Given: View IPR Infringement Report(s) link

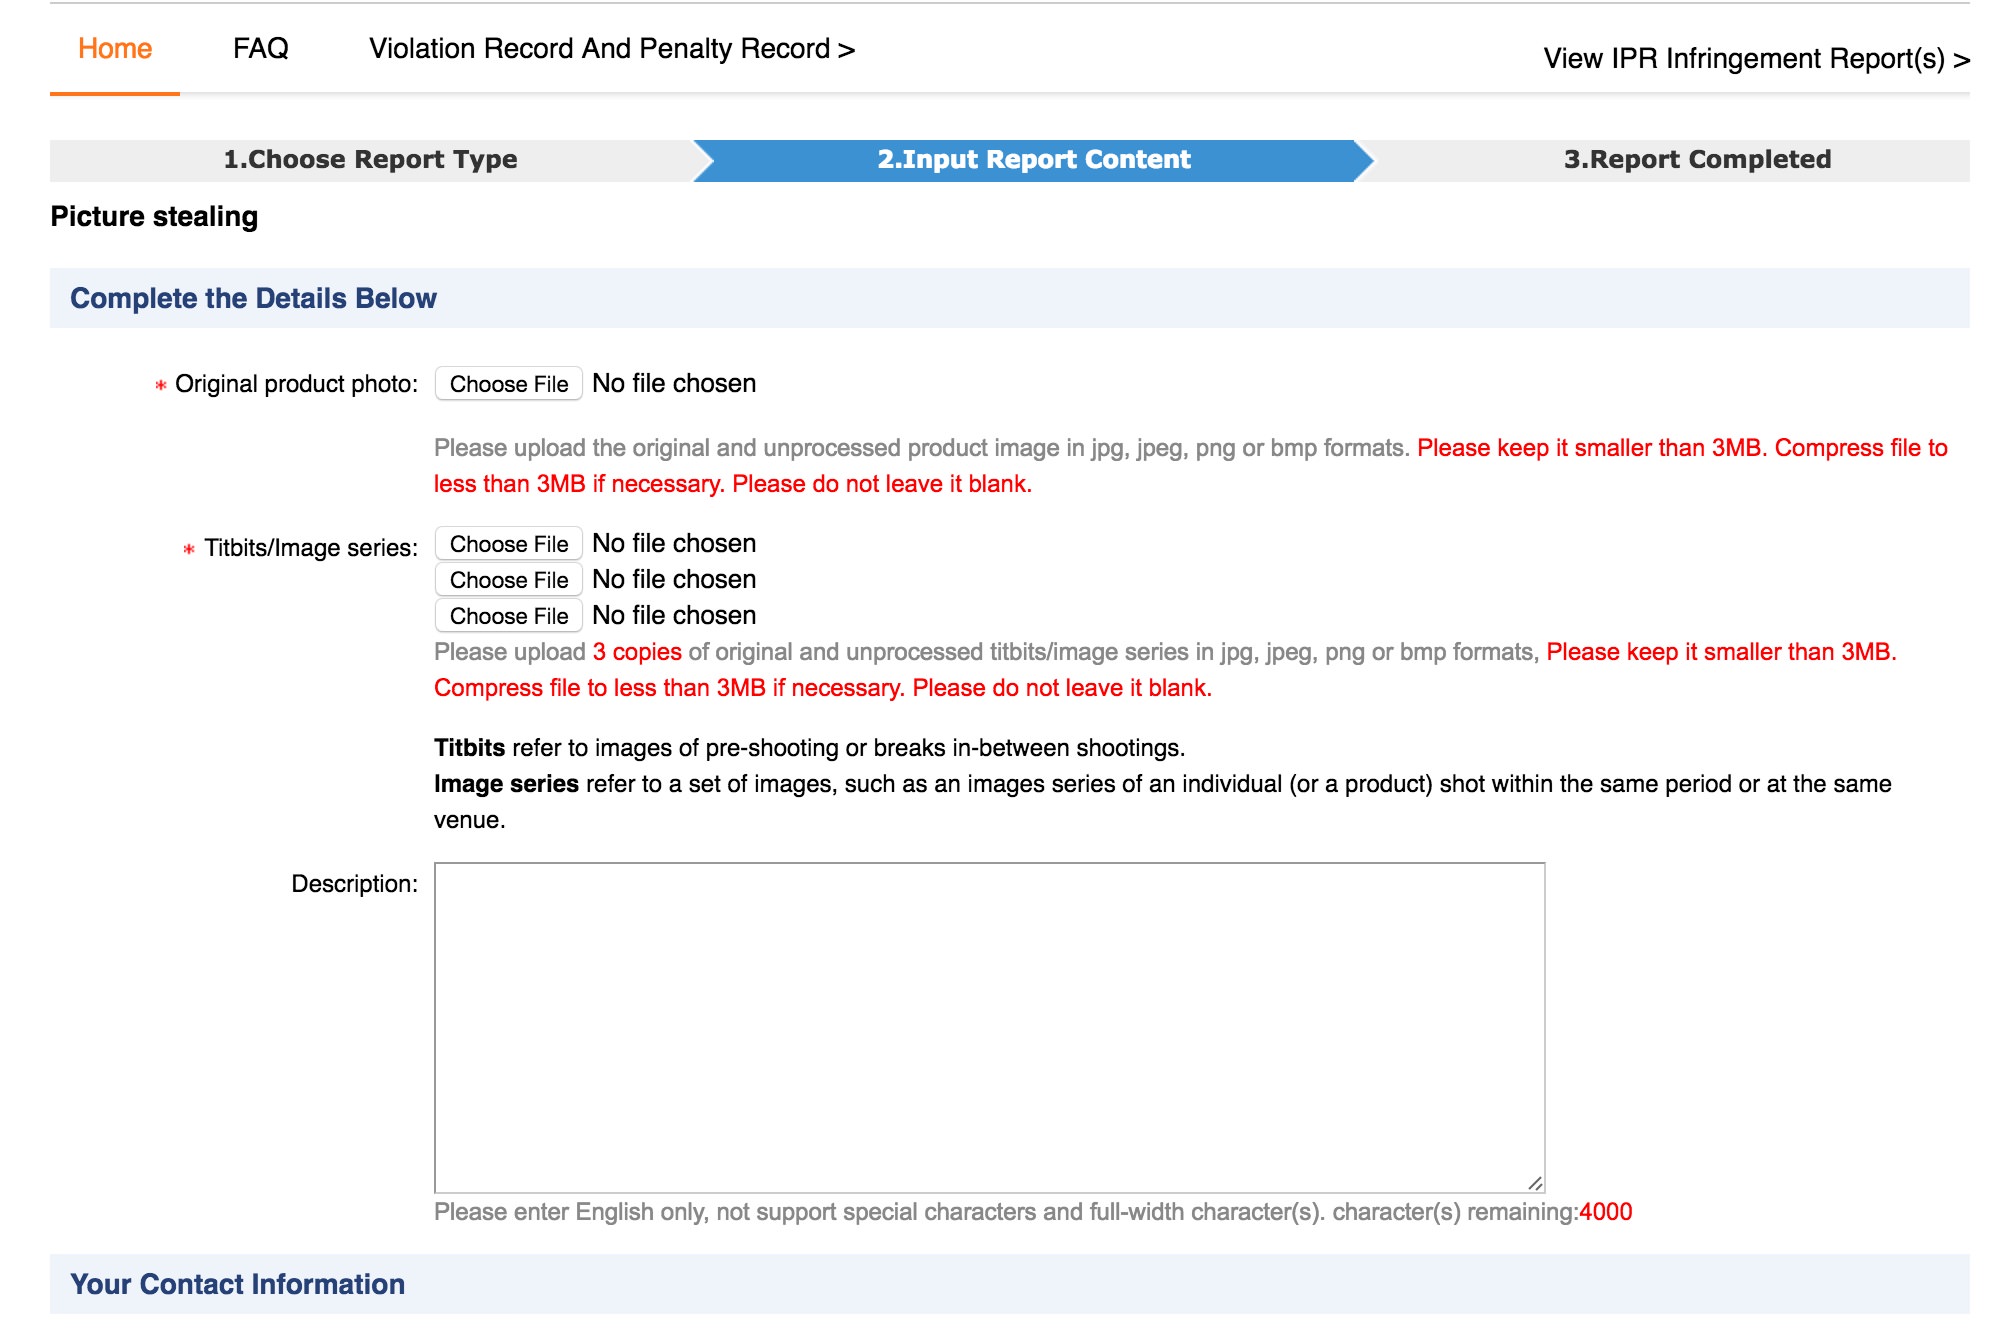Looking at the screenshot, I should point(1755,59).
